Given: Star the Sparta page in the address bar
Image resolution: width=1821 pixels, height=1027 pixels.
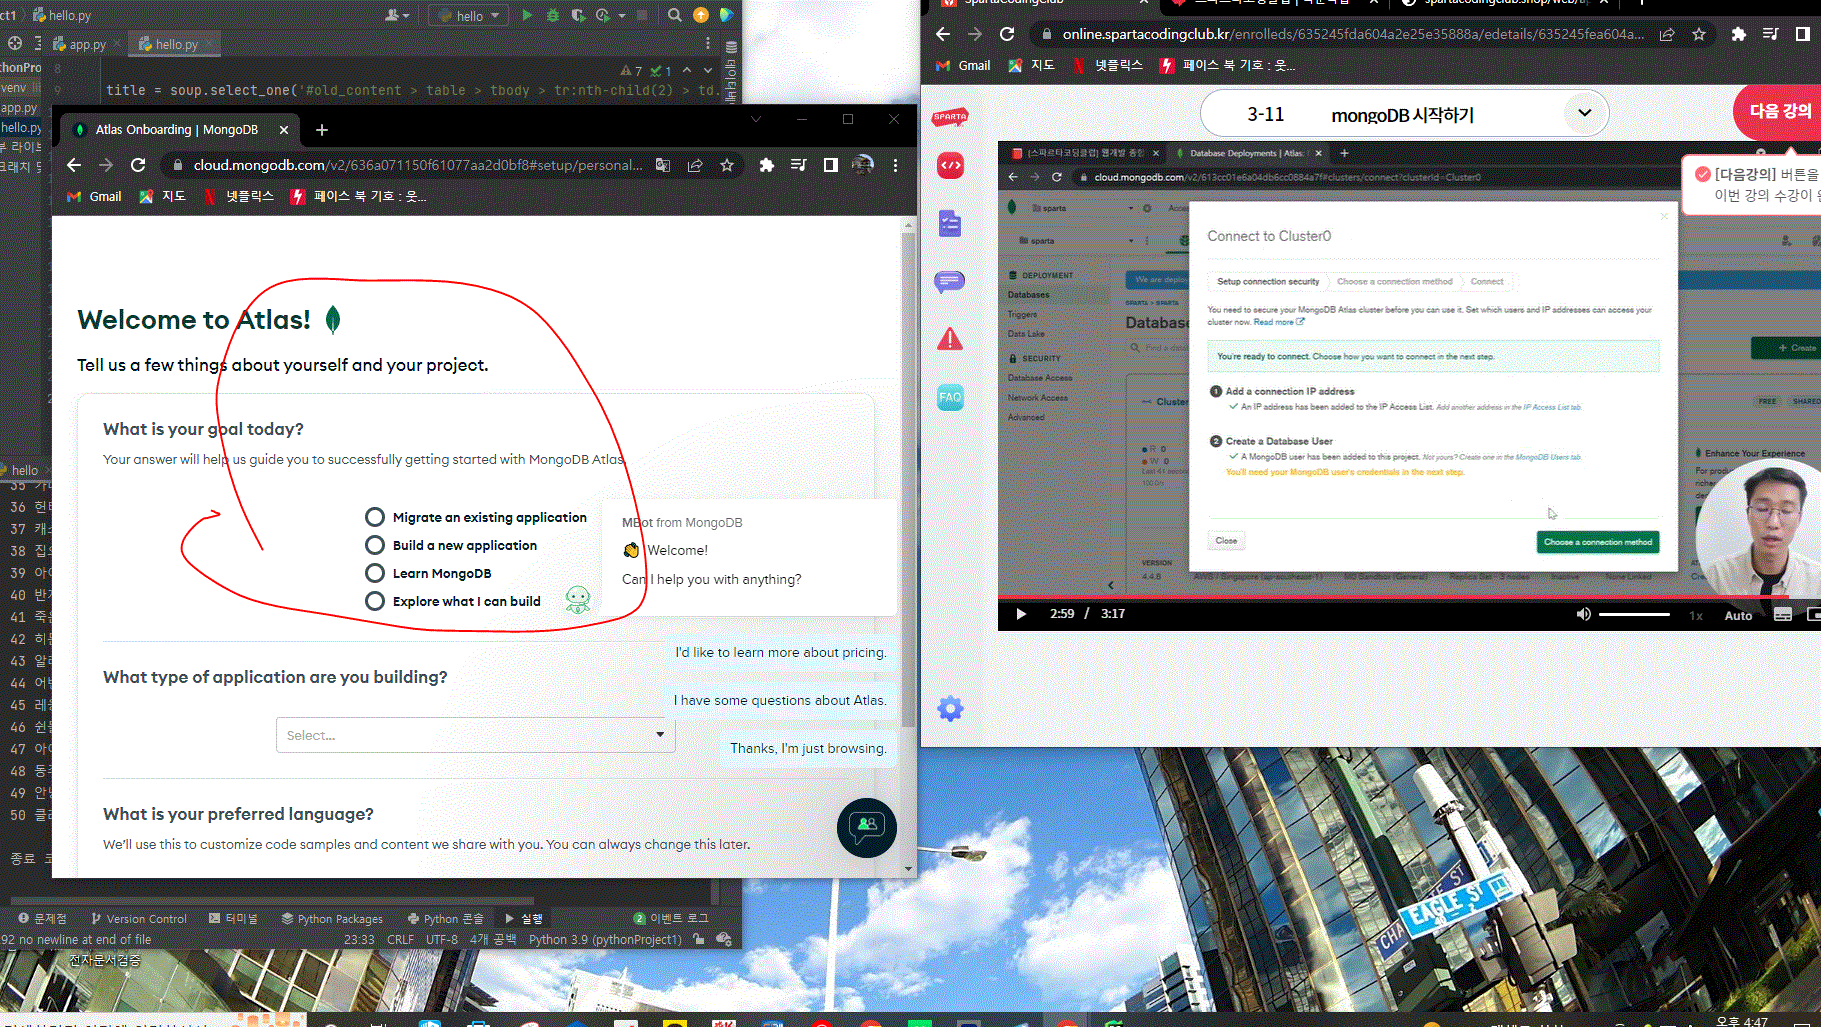Looking at the screenshot, I should click(x=1699, y=34).
